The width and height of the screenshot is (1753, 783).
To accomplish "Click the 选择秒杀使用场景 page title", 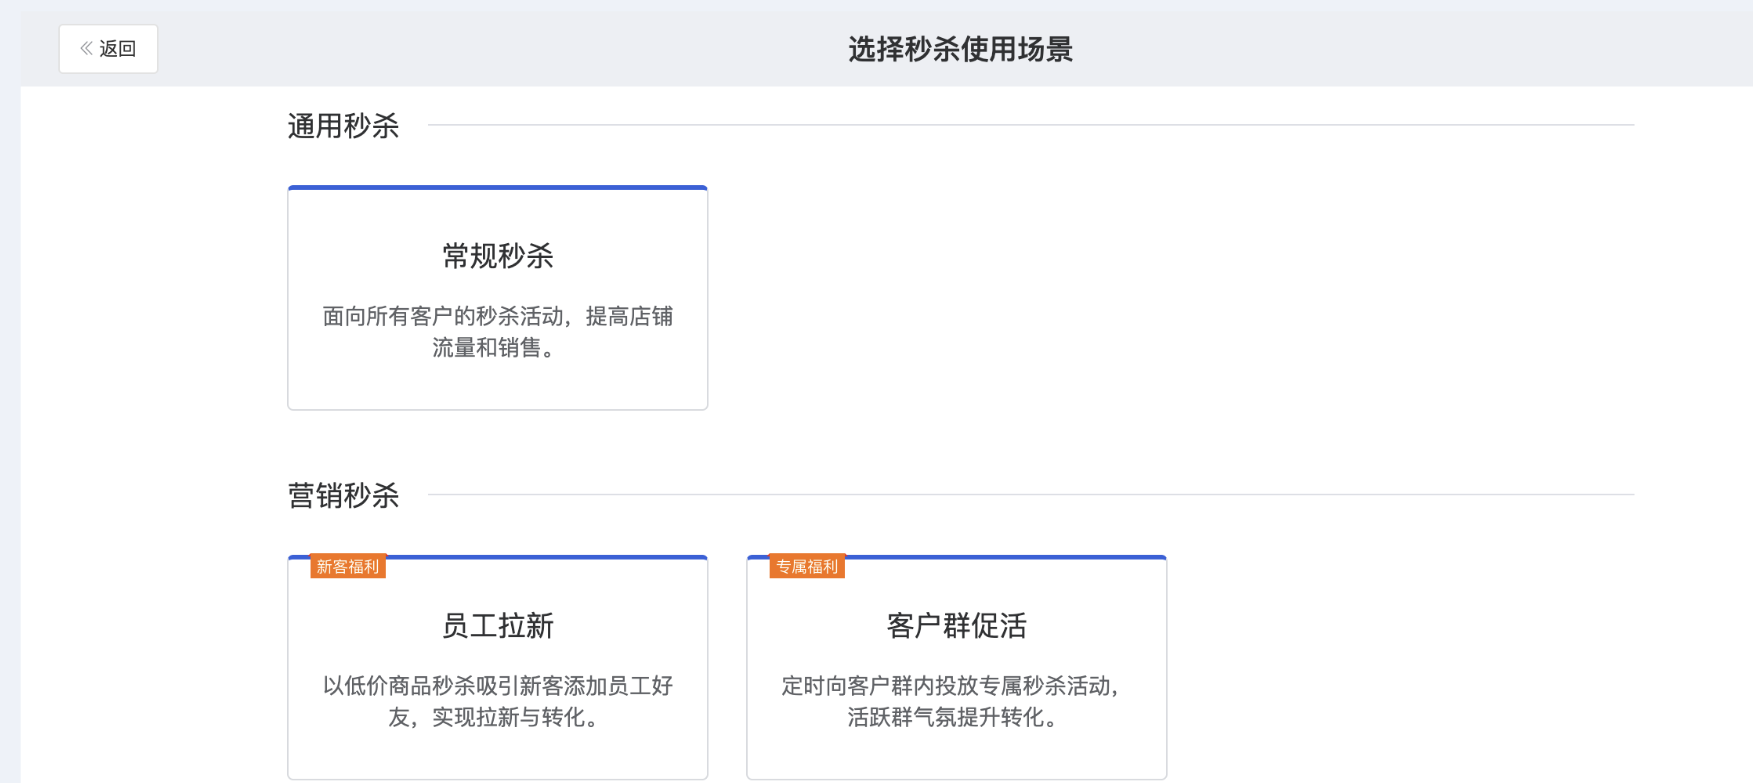I will (x=960, y=49).
